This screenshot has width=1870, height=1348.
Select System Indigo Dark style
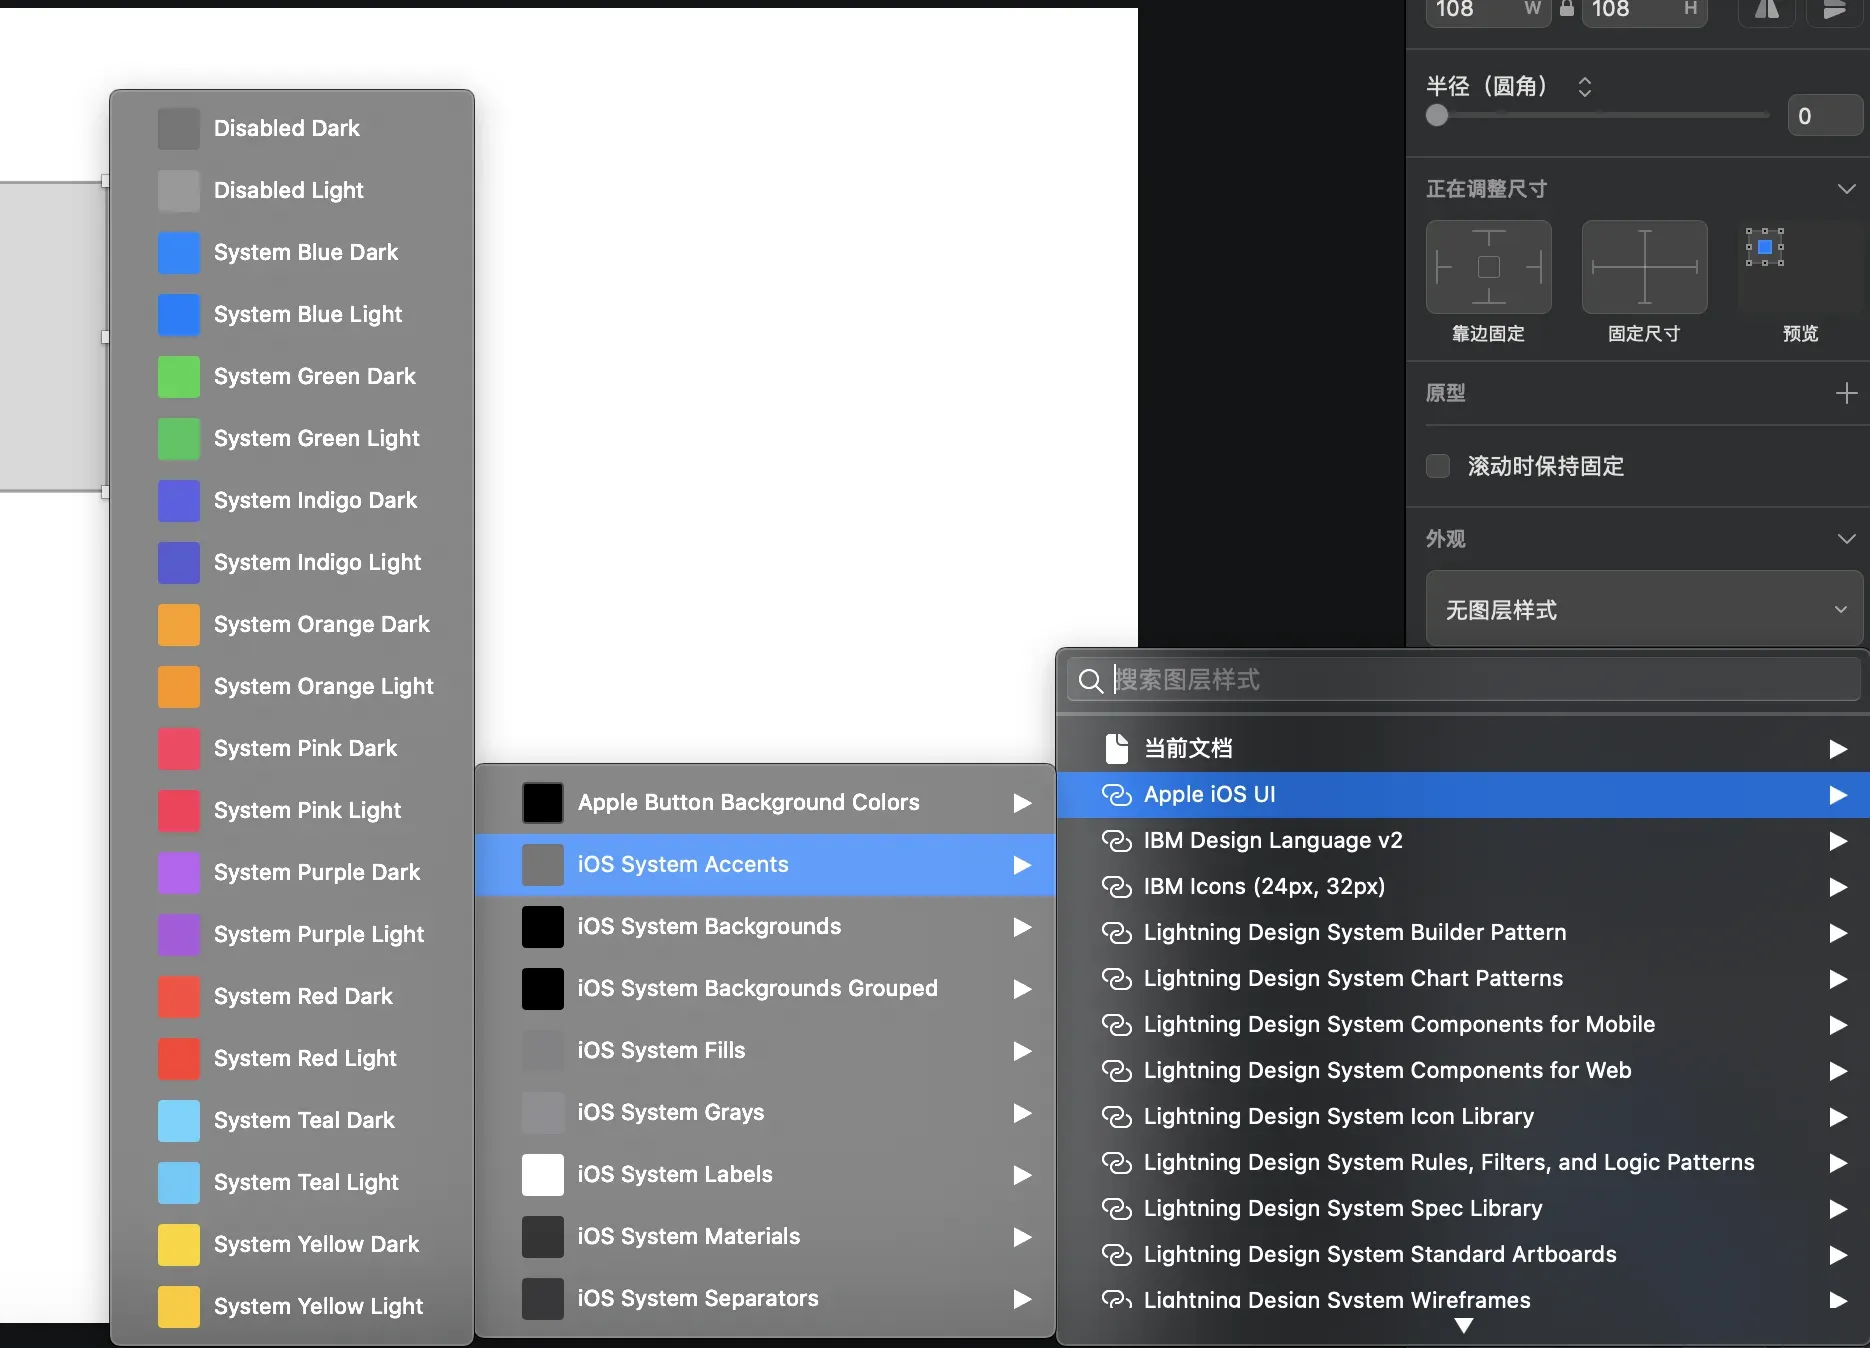point(291,500)
